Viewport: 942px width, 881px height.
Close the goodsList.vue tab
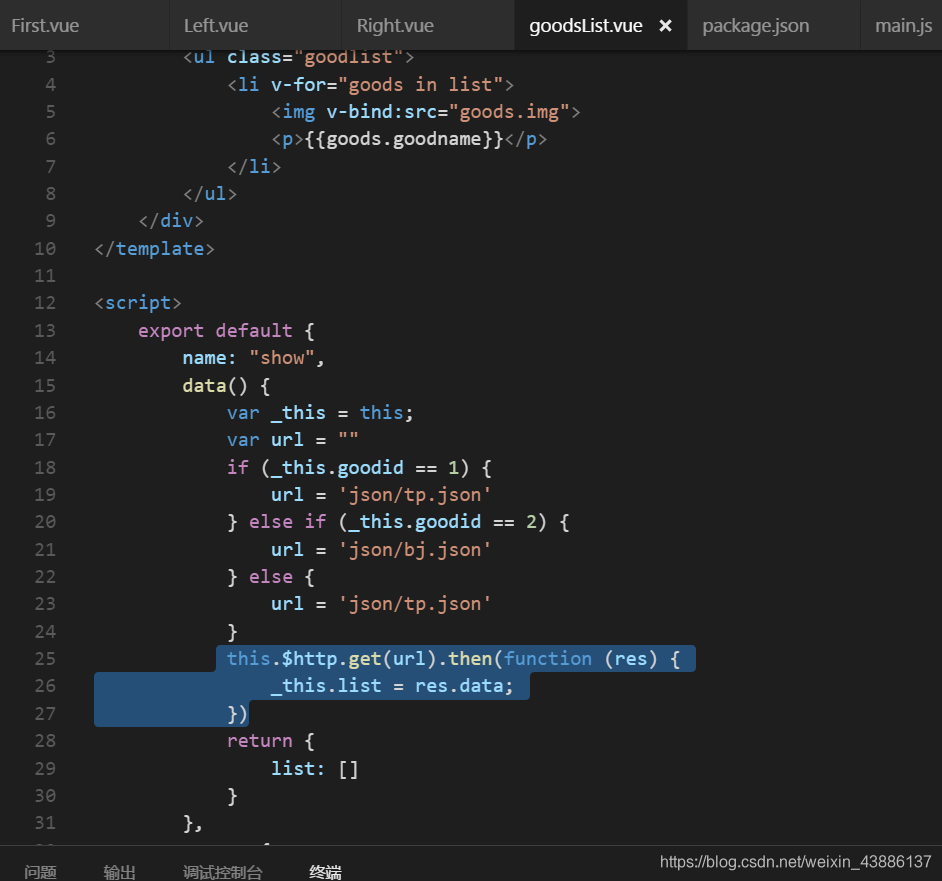pyautogui.click(x=665, y=26)
